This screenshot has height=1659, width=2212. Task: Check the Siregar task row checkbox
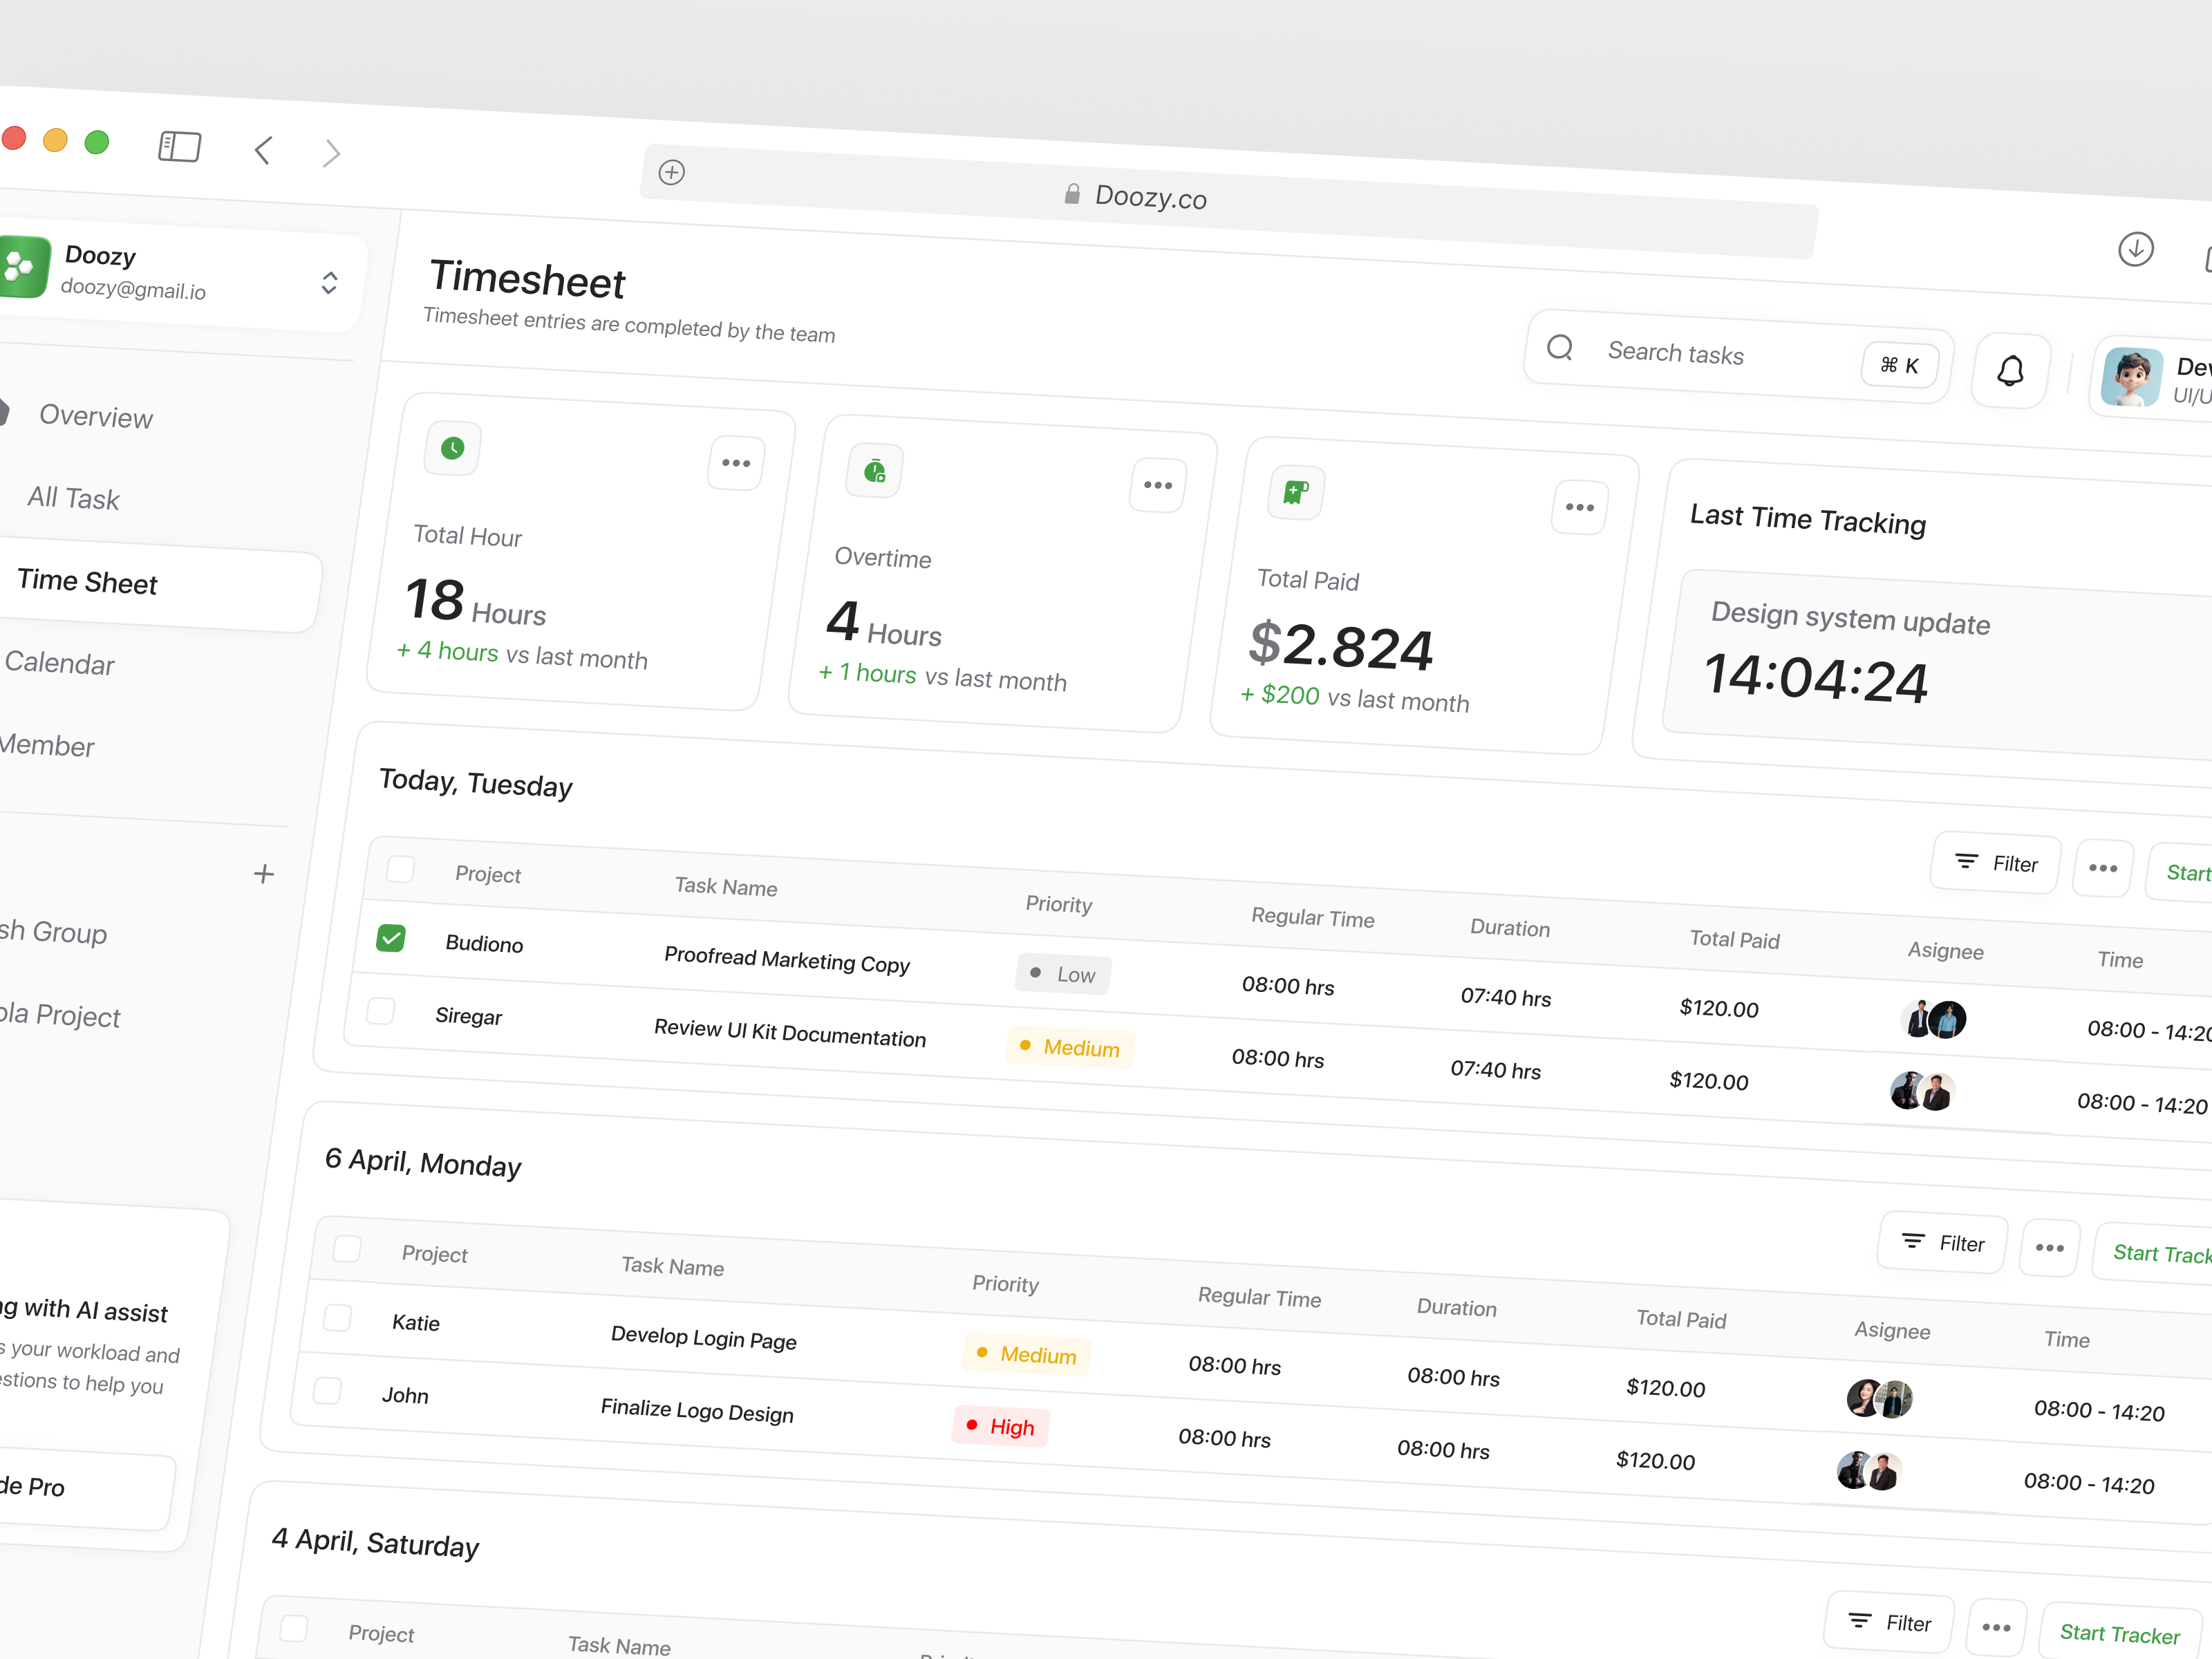point(380,1012)
